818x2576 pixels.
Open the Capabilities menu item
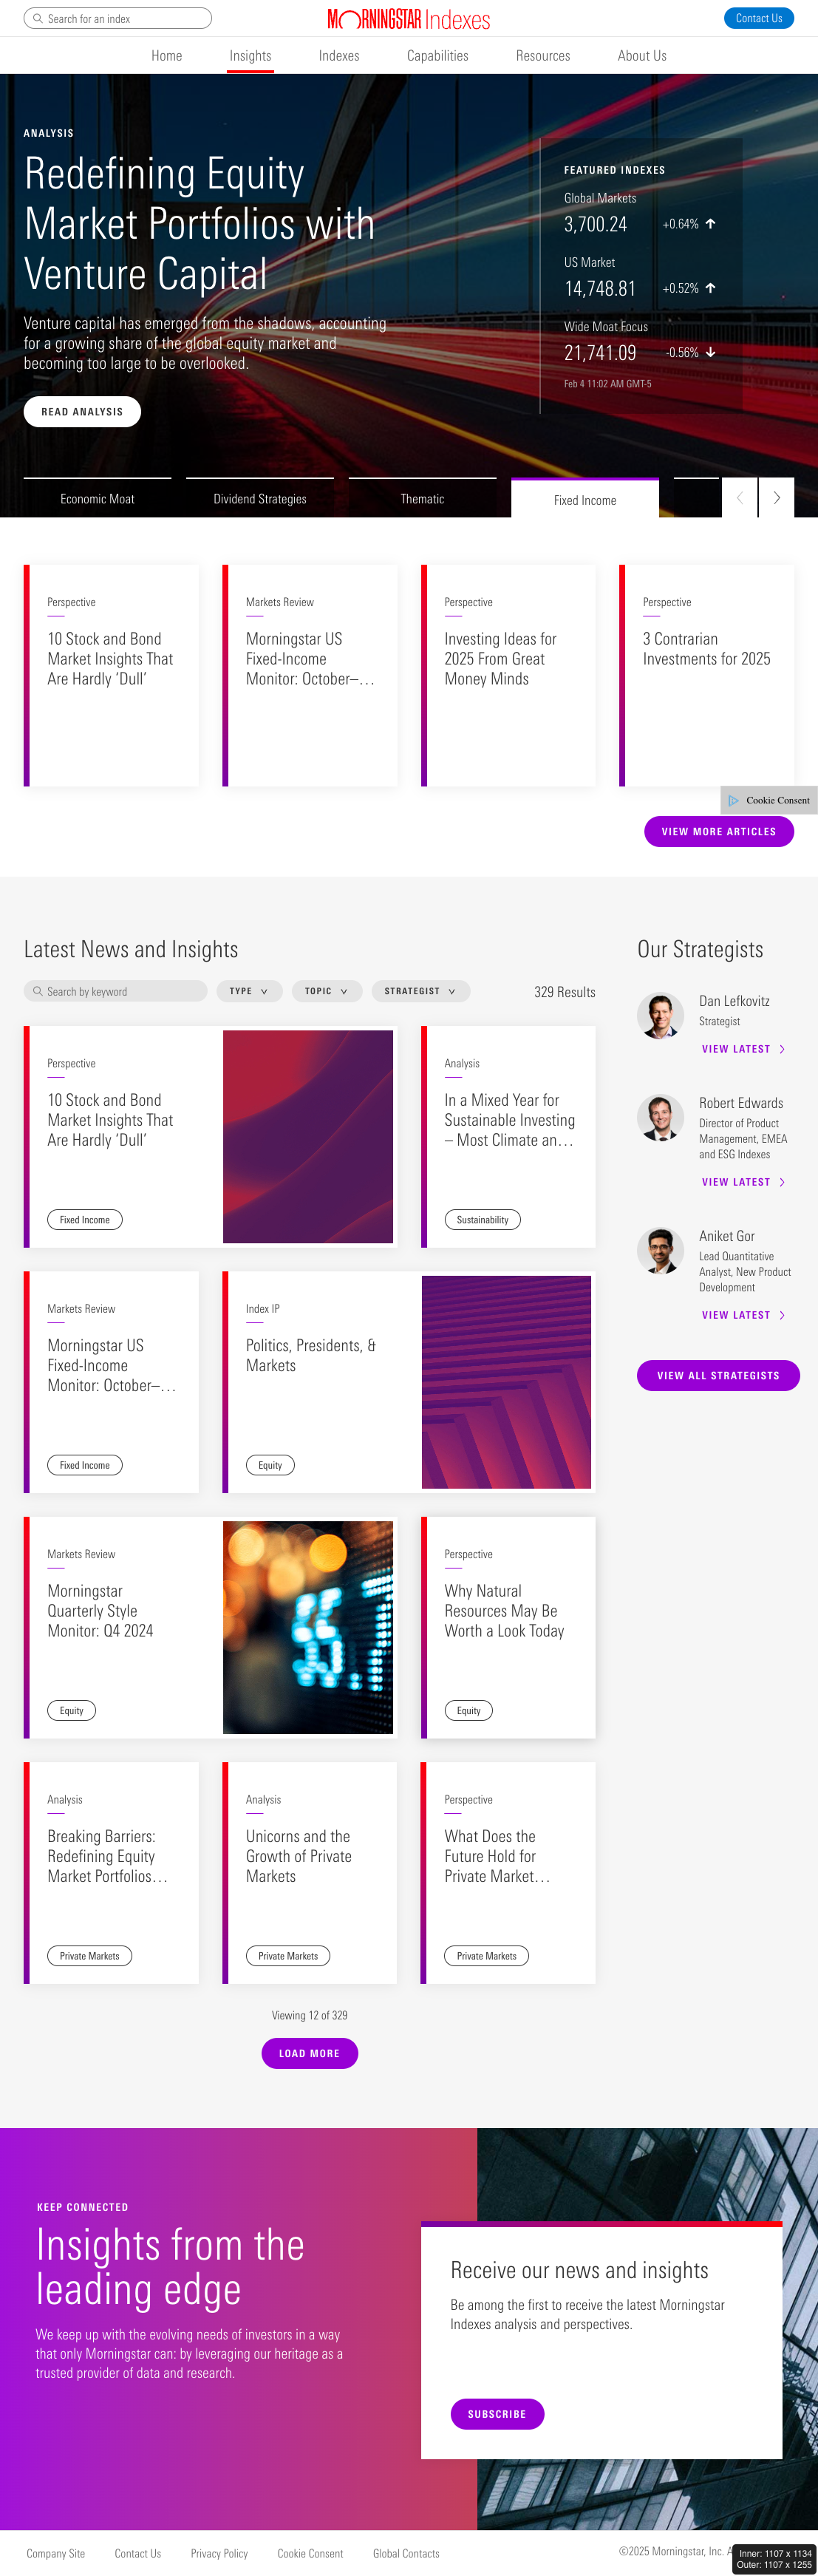pyautogui.click(x=437, y=56)
